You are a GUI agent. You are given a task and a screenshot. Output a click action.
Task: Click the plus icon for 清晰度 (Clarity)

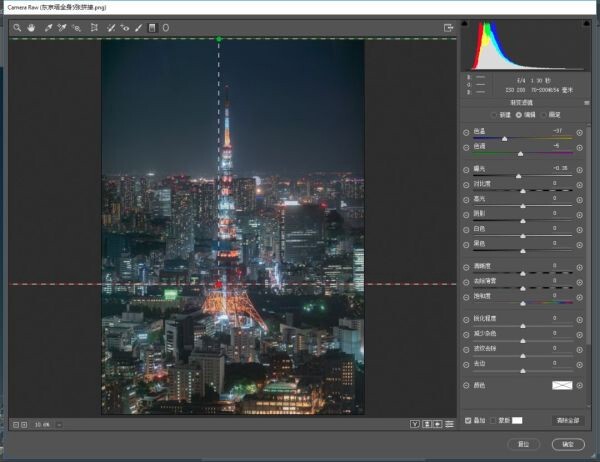580,268
